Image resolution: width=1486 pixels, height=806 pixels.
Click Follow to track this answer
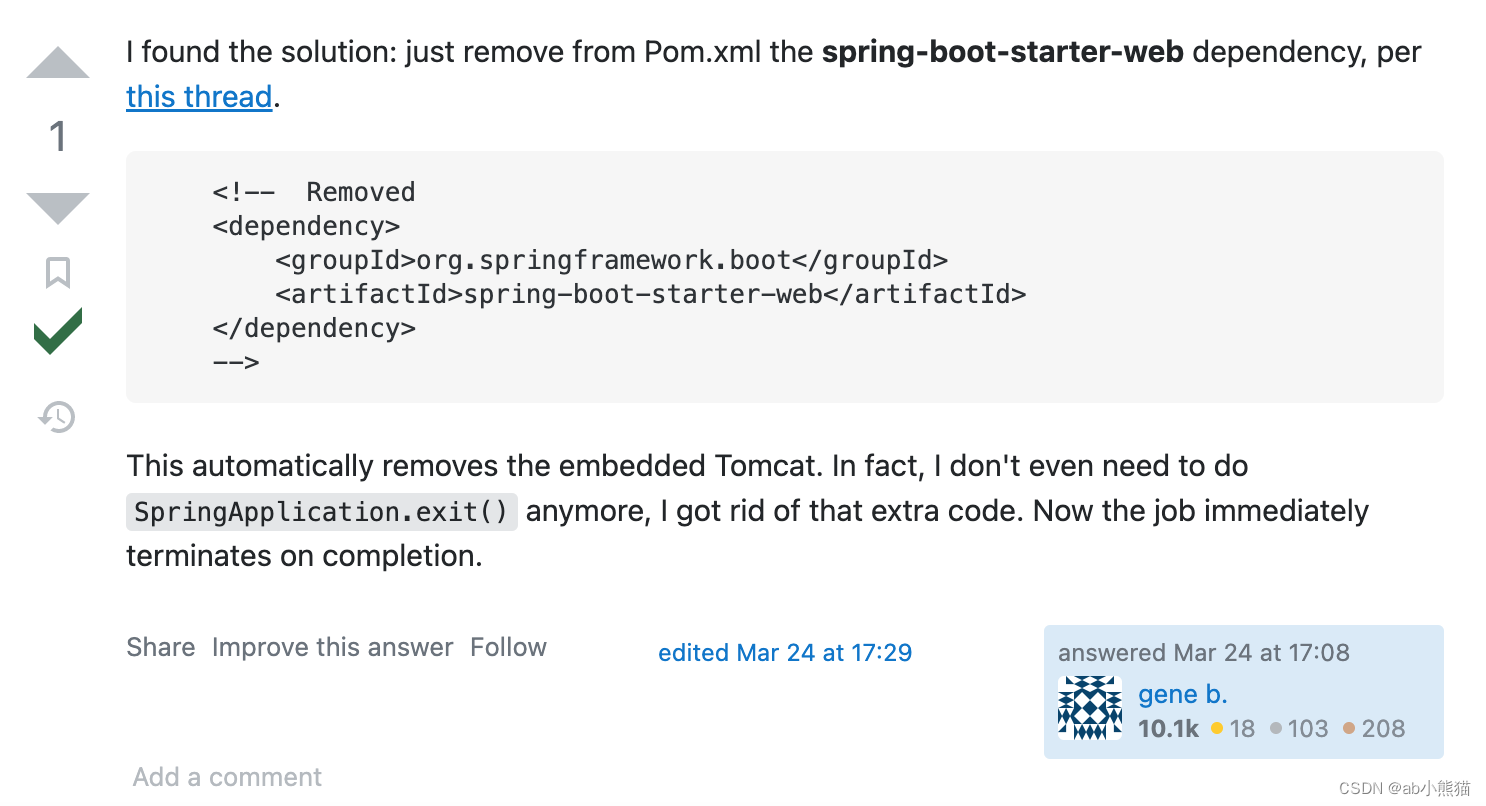click(509, 647)
